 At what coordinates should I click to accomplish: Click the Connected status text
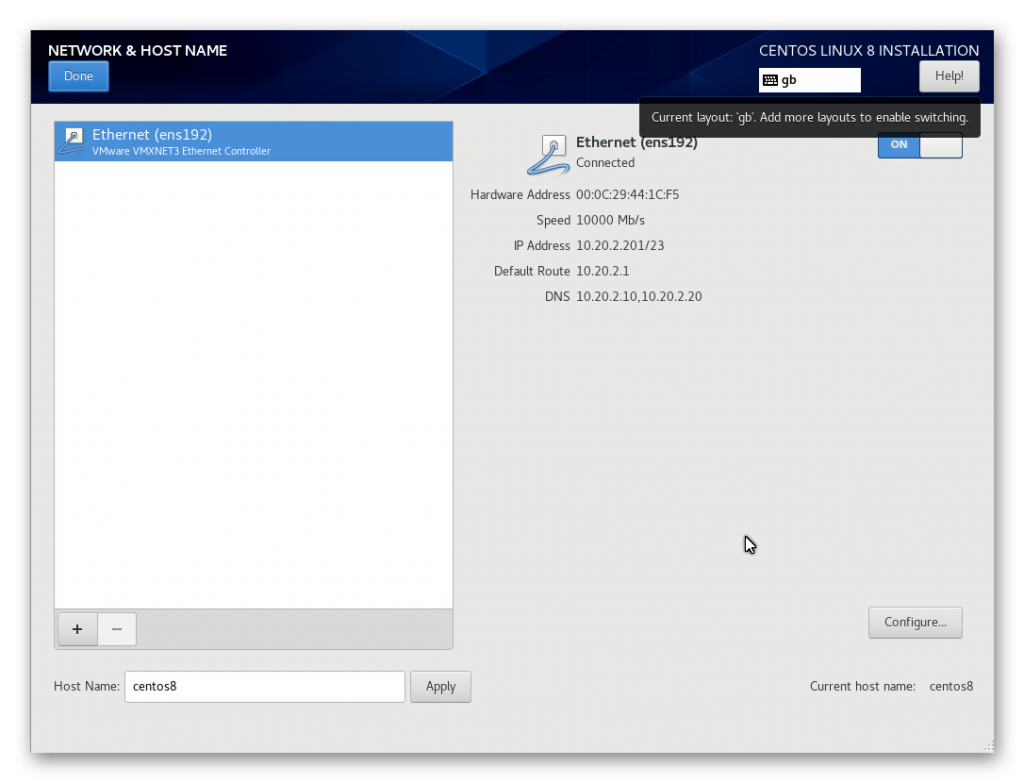click(605, 163)
